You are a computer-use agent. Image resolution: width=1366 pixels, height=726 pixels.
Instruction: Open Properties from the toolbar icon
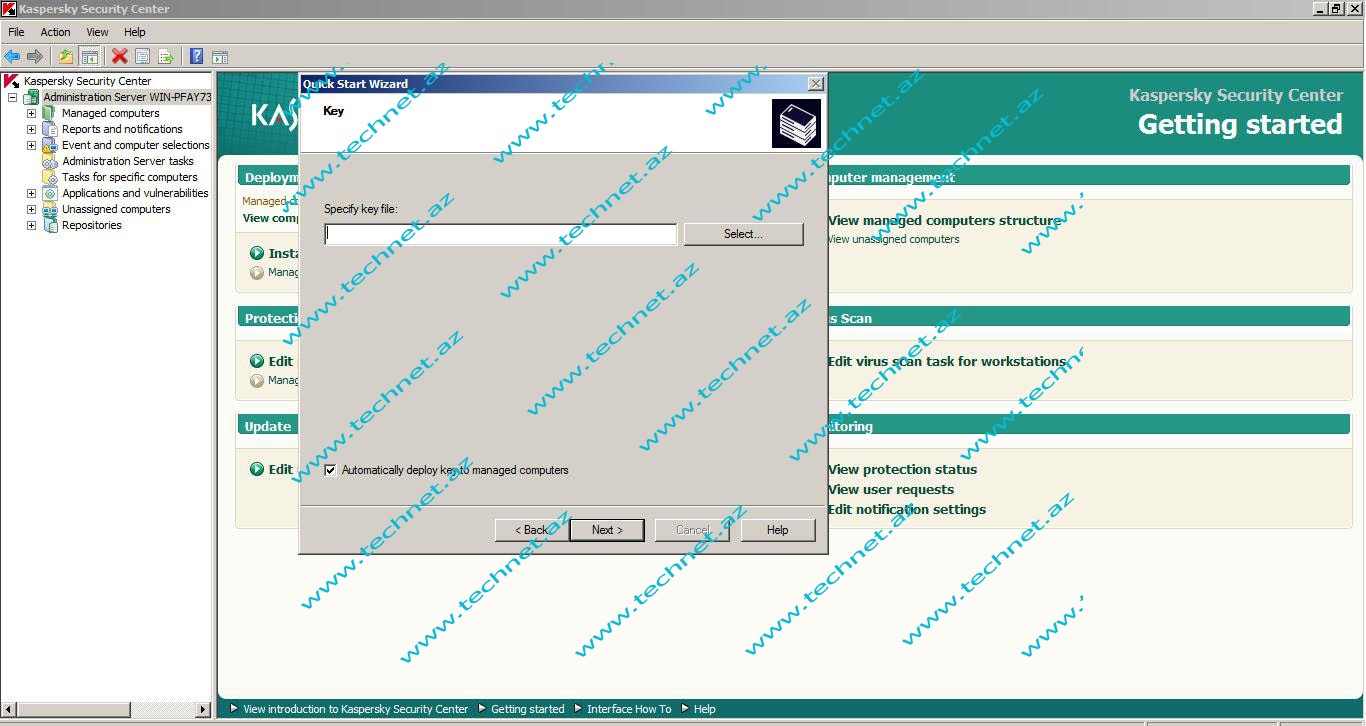click(x=143, y=57)
